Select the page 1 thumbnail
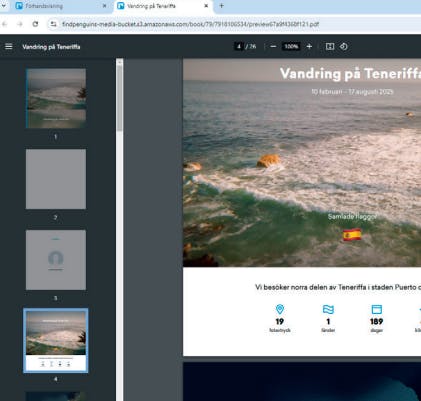Image resolution: width=421 pixels, height=401 pixels. pos(56,98)
